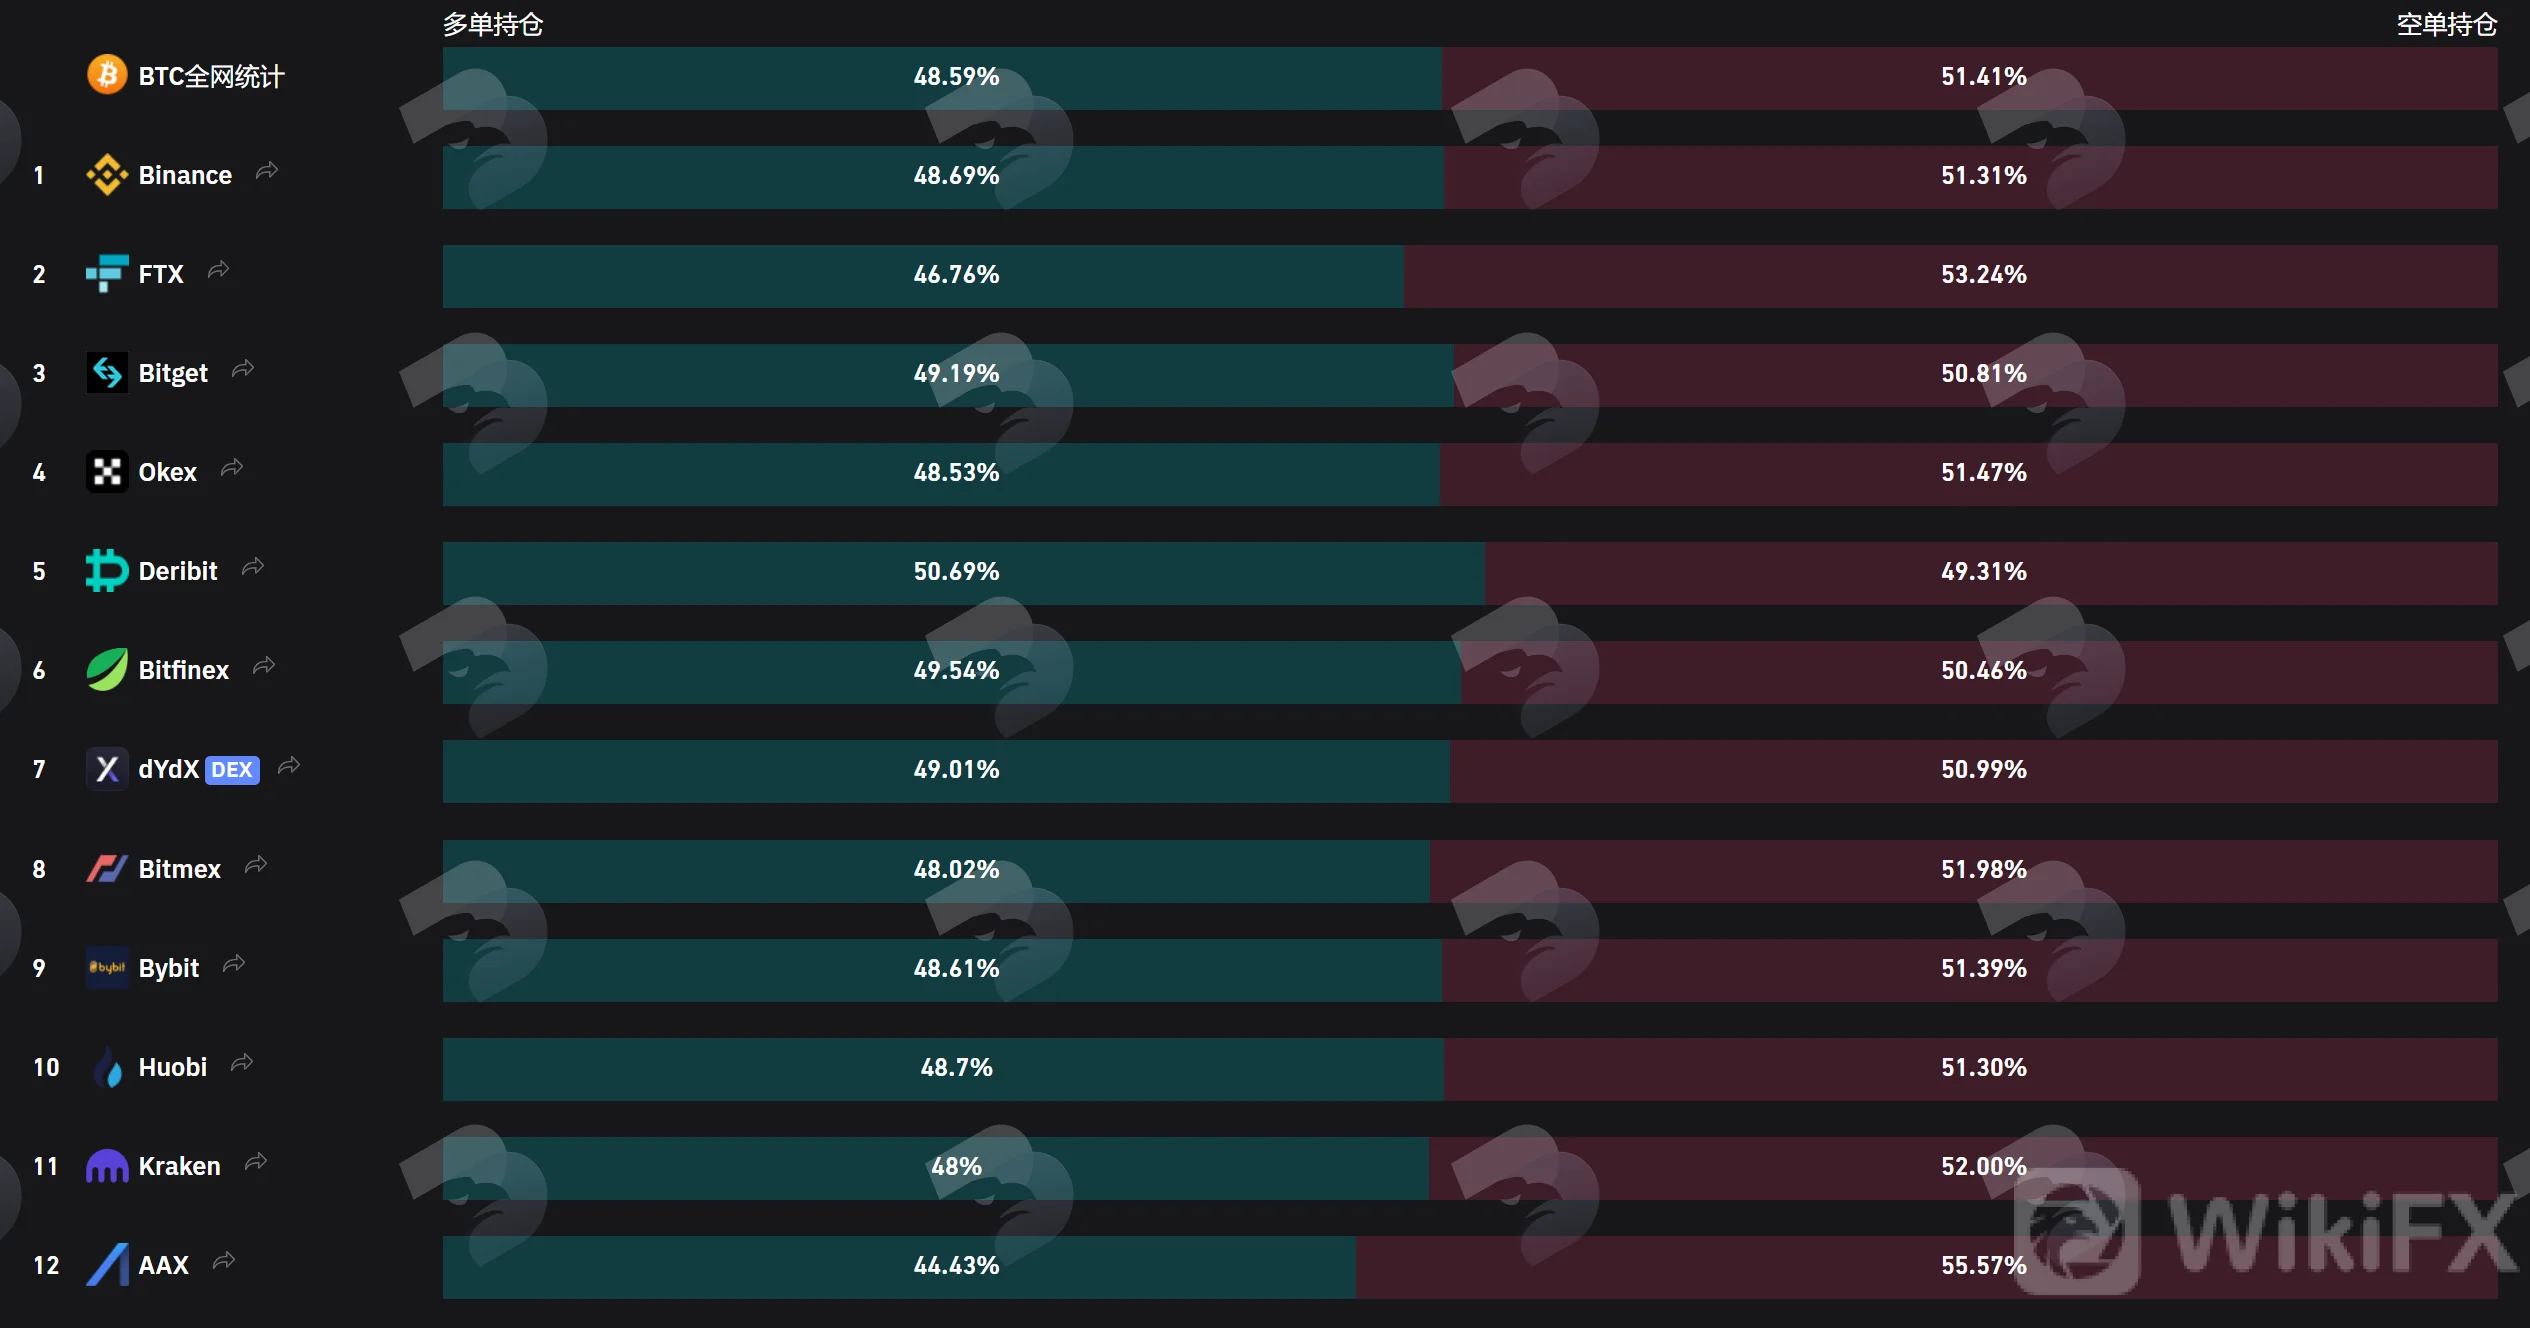
Task: Click the Okex logo icon
Action: (x=107, y=472)
